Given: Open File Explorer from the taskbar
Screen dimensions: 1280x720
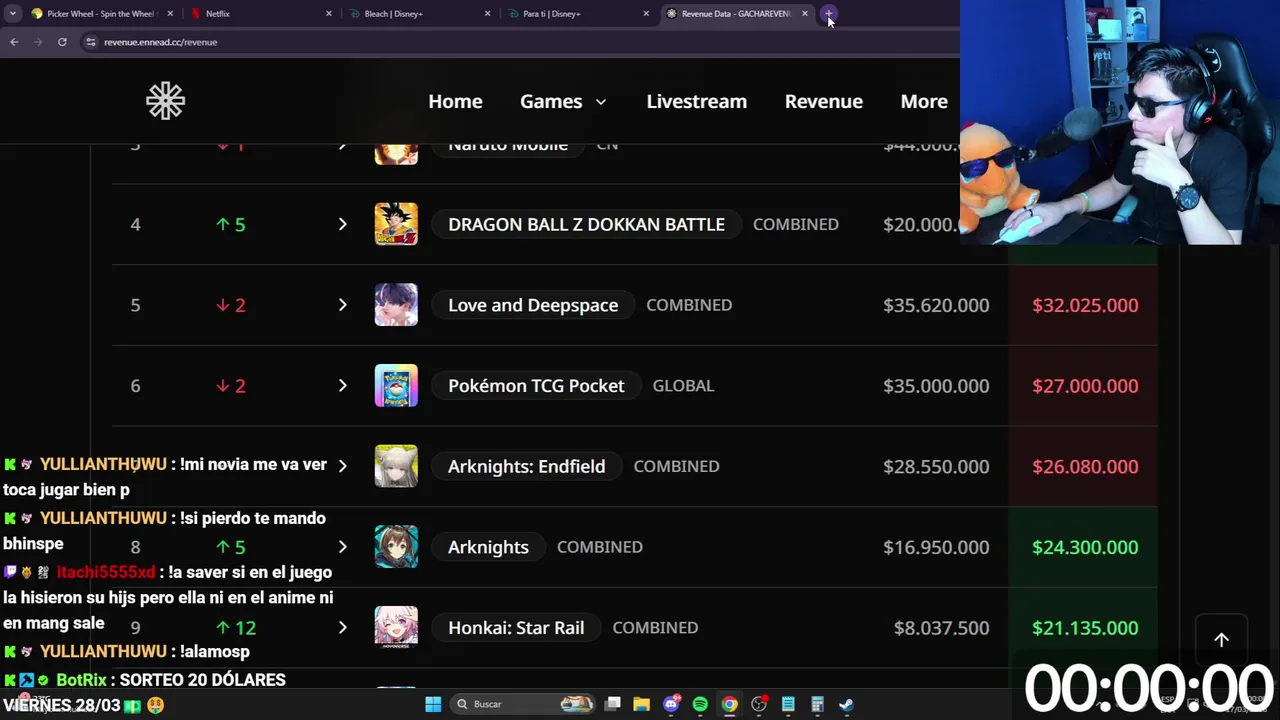Looking at the screenshot, I should 642,704.
